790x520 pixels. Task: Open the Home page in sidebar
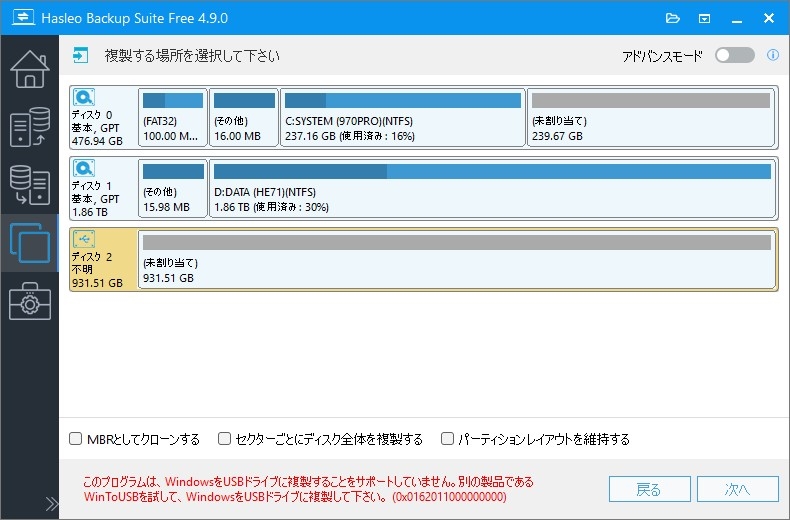coord(30,70)
